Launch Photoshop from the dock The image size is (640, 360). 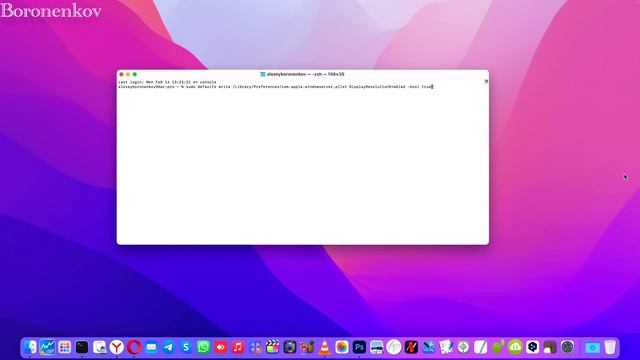coord(359,347)
